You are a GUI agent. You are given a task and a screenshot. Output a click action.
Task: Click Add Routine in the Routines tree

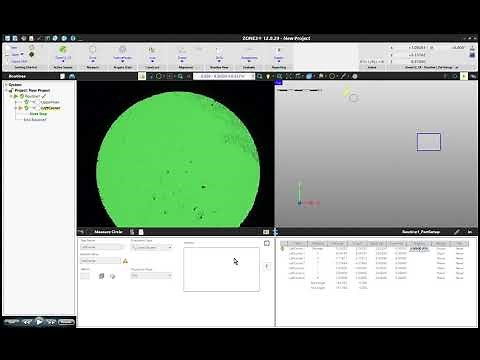35,119
